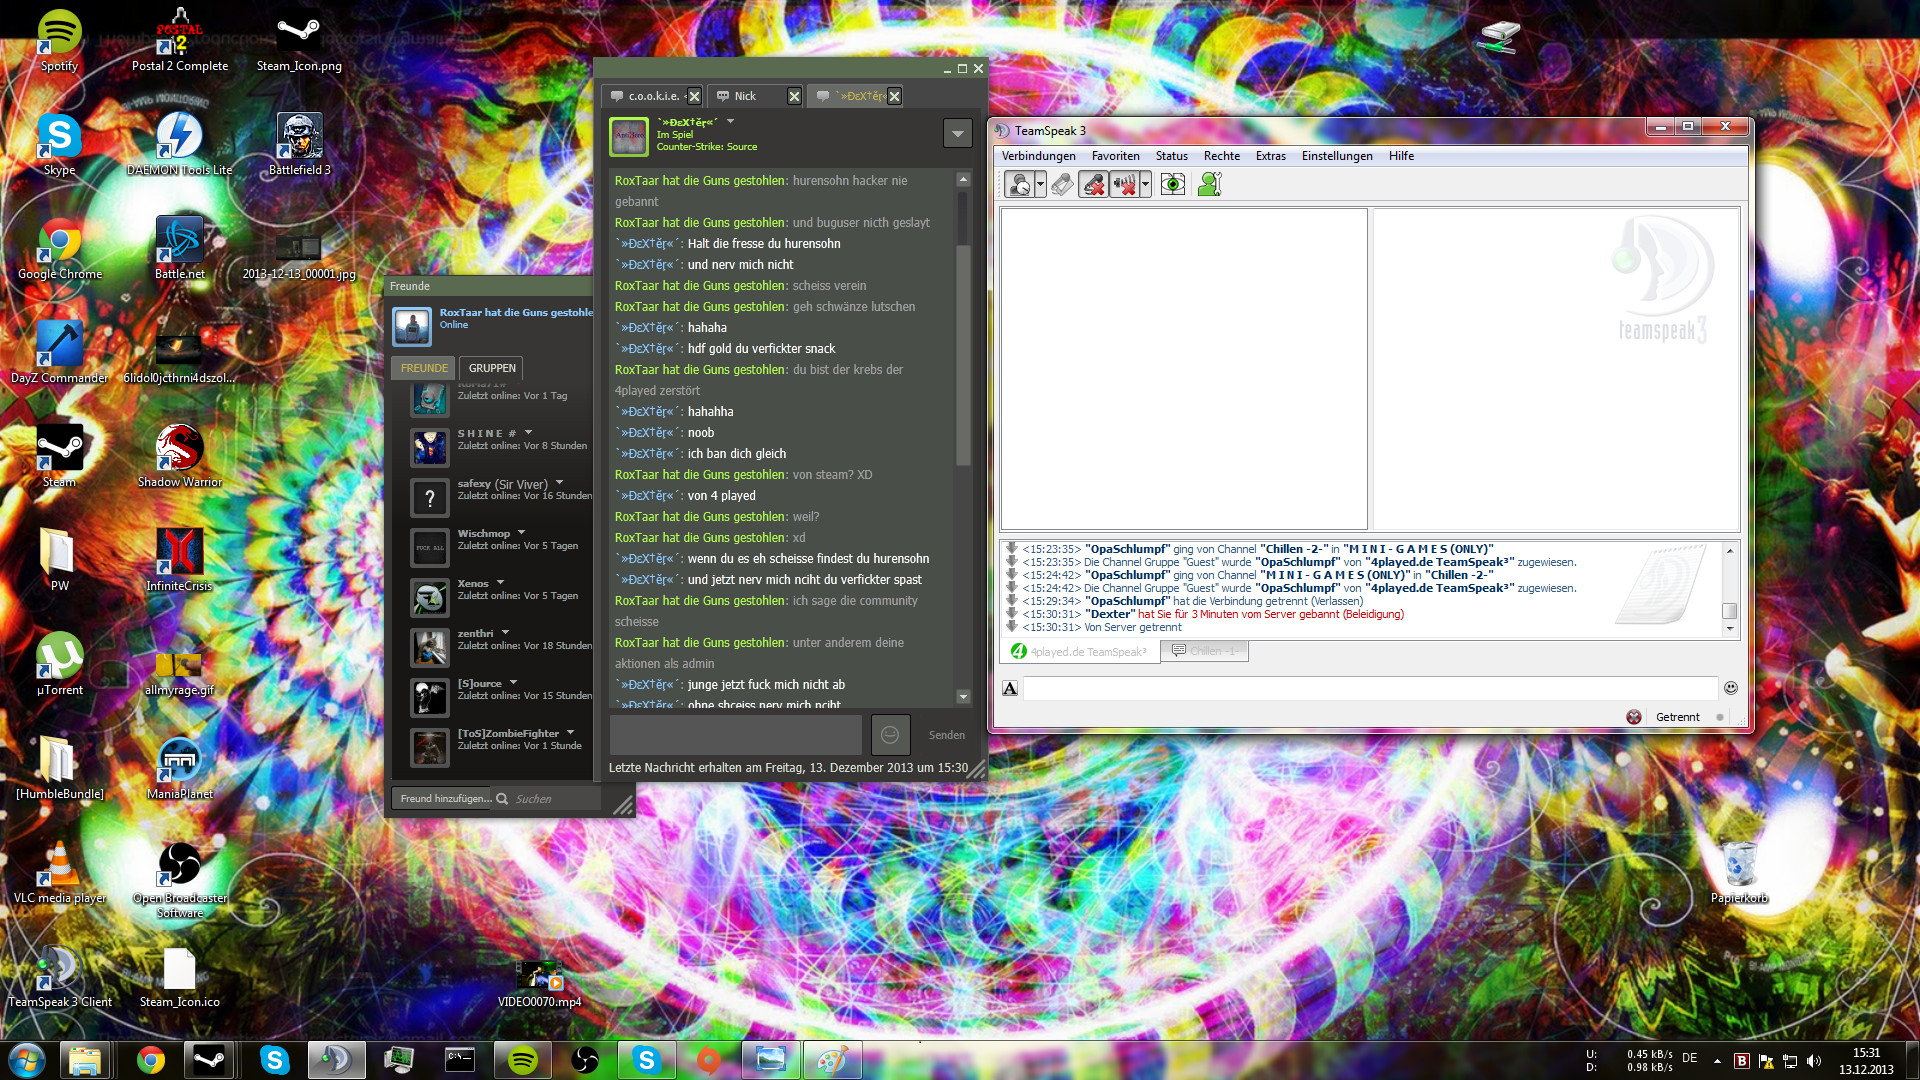
Task: Switch to c.o.o.k.i.e. chat tab
Action: point(646,96)
